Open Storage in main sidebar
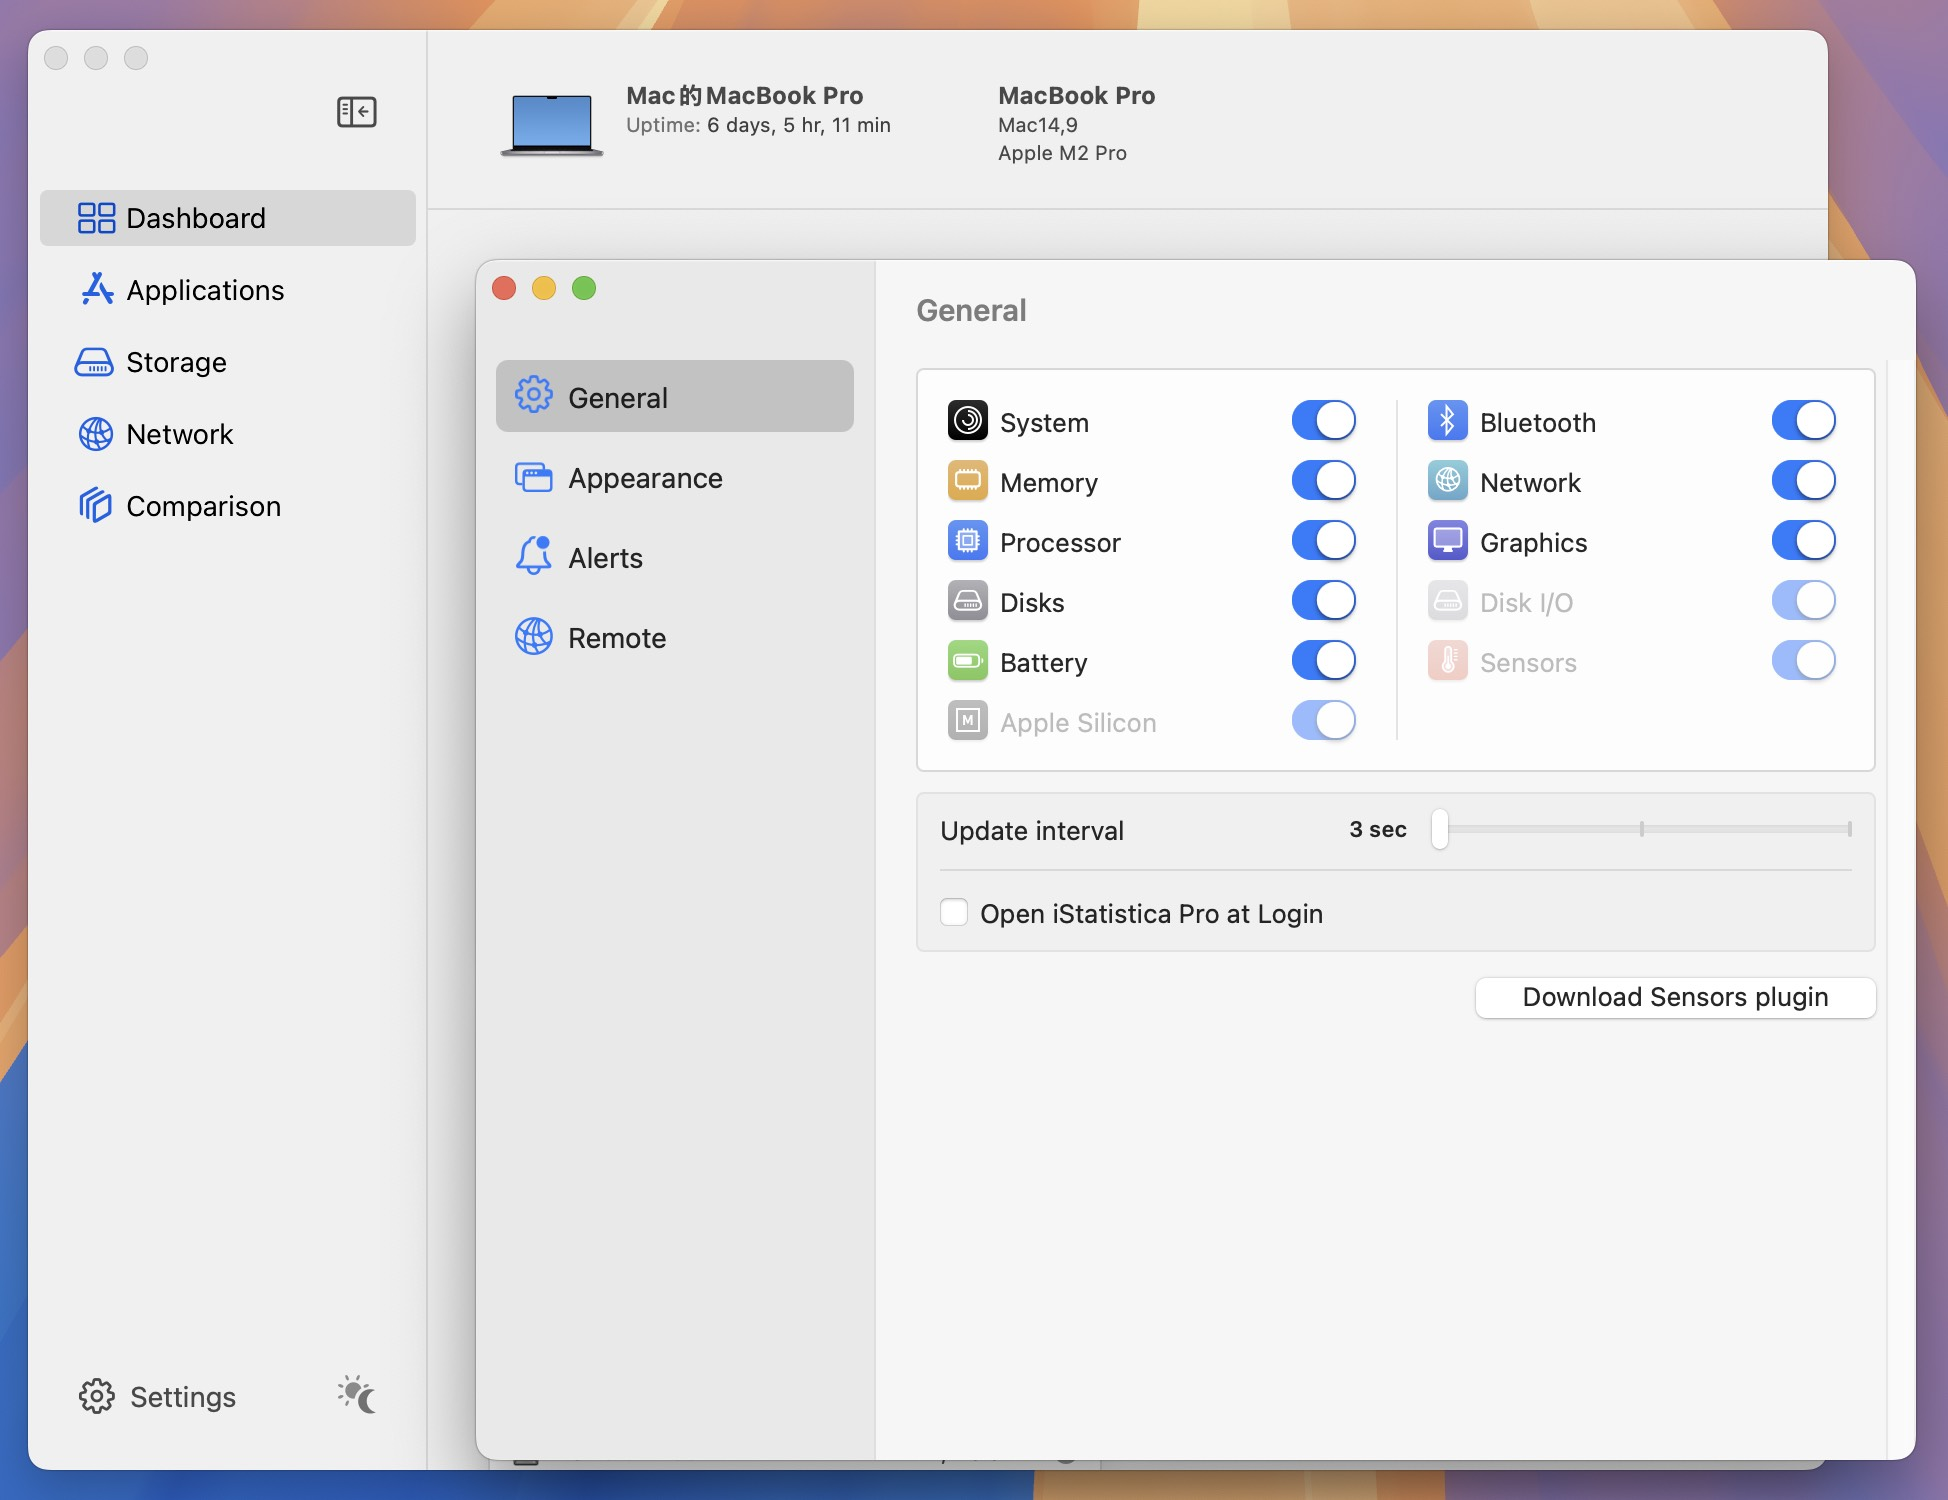 tap(176, 362)
